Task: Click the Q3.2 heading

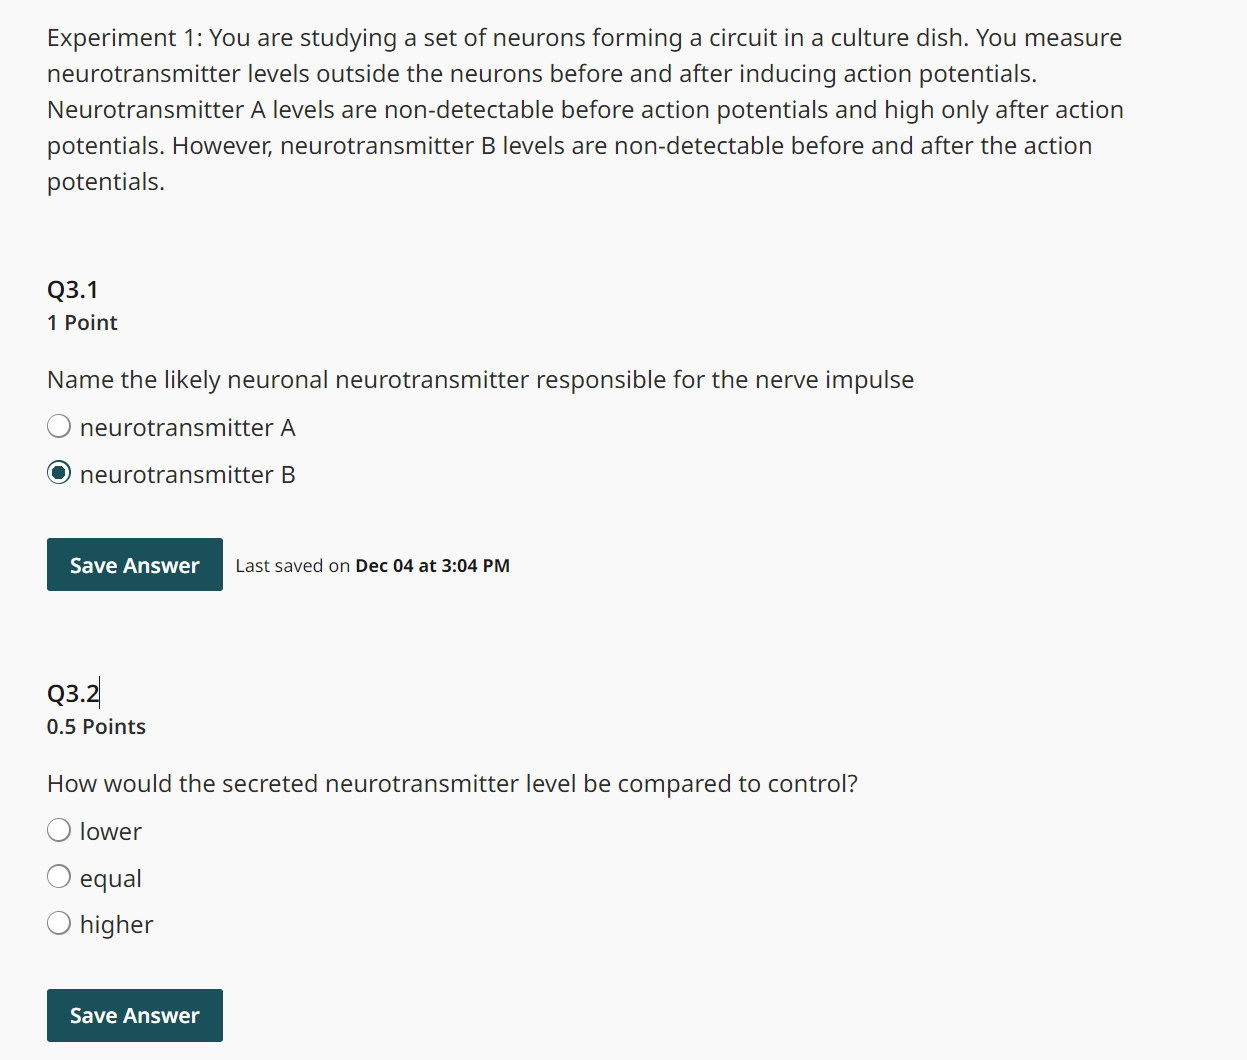Action: [x=71, y=692]
